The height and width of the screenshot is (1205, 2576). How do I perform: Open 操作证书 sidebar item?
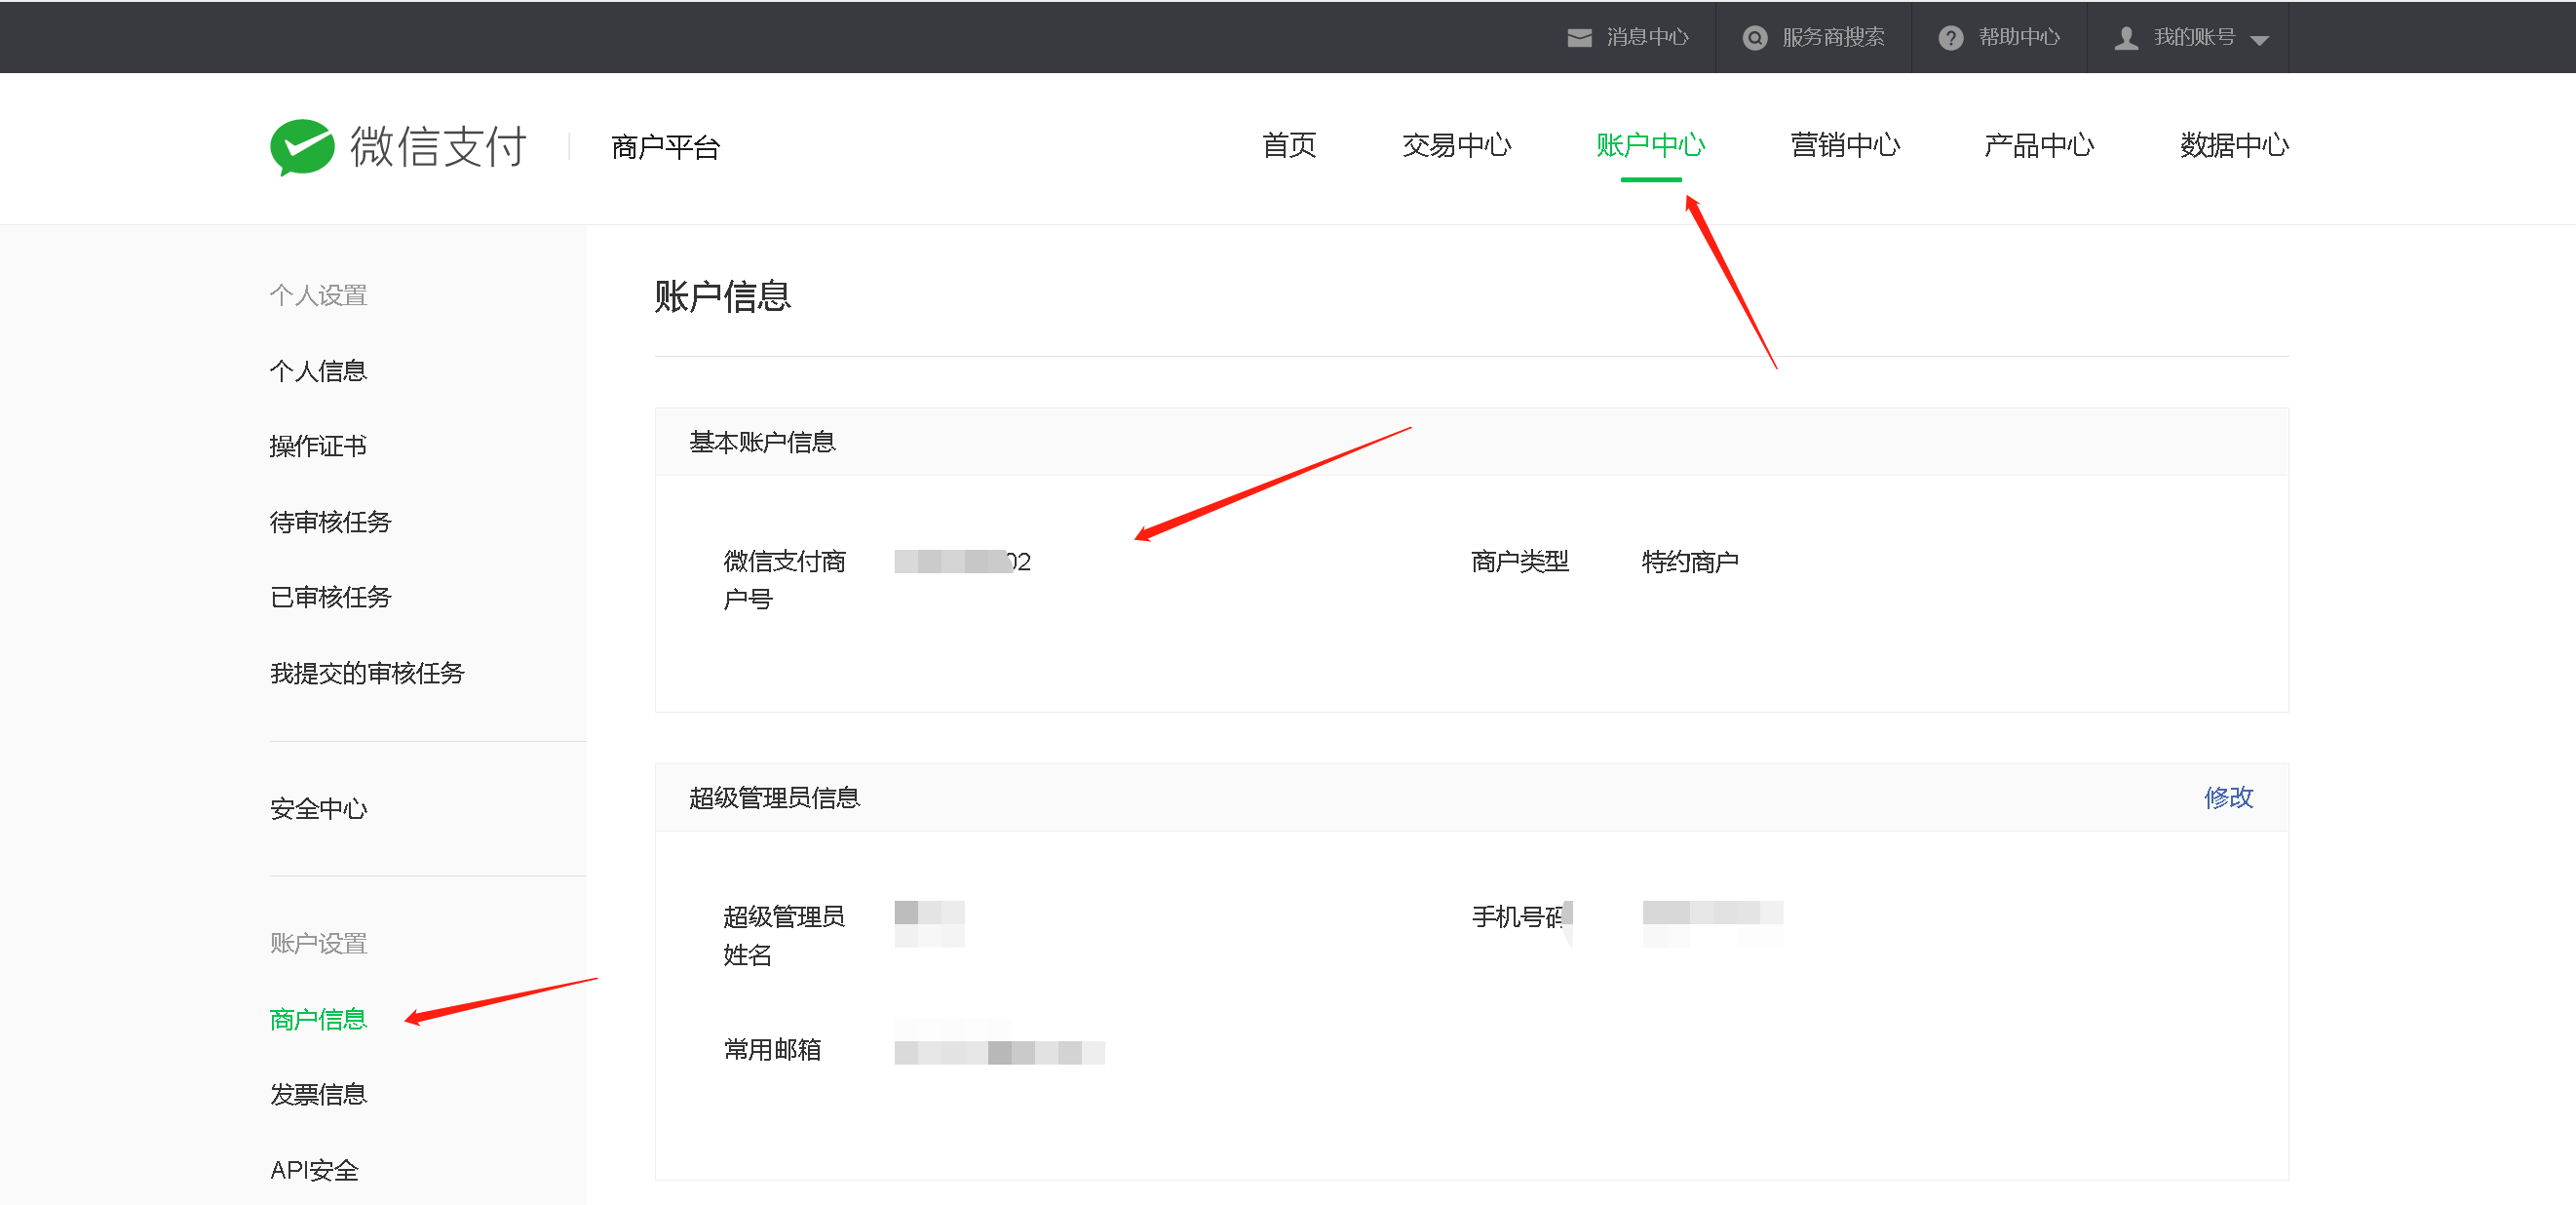pyautogui.click(x=318, y=446)
